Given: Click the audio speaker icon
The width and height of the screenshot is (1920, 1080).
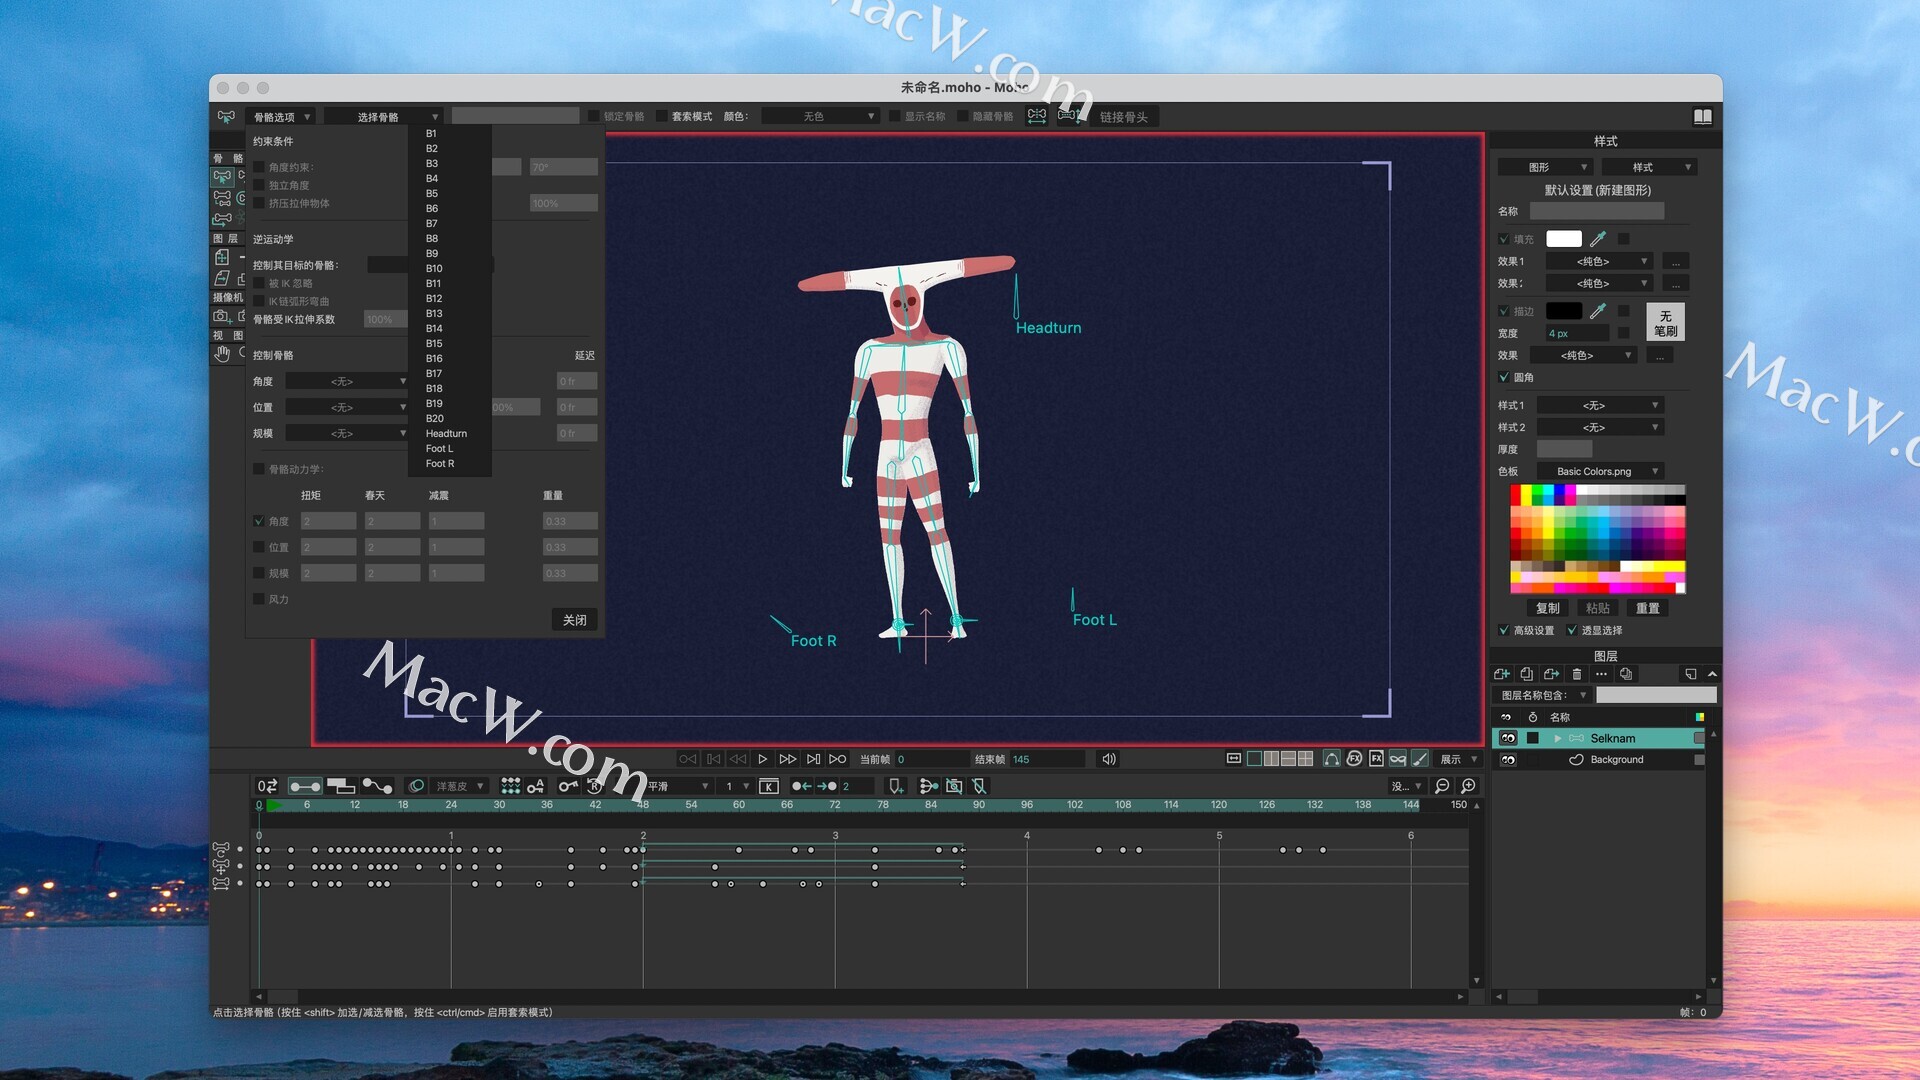Looking at the screenshot, I should coord(1109,759).
